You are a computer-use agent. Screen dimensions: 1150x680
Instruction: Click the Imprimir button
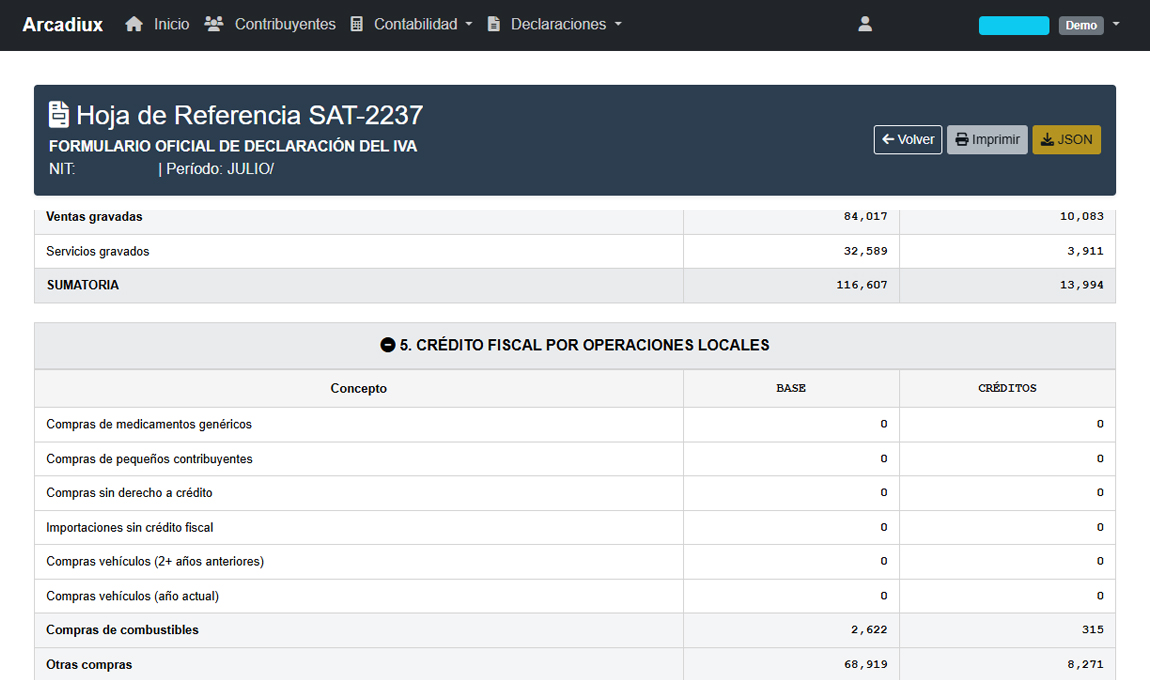tap(987, 139)
